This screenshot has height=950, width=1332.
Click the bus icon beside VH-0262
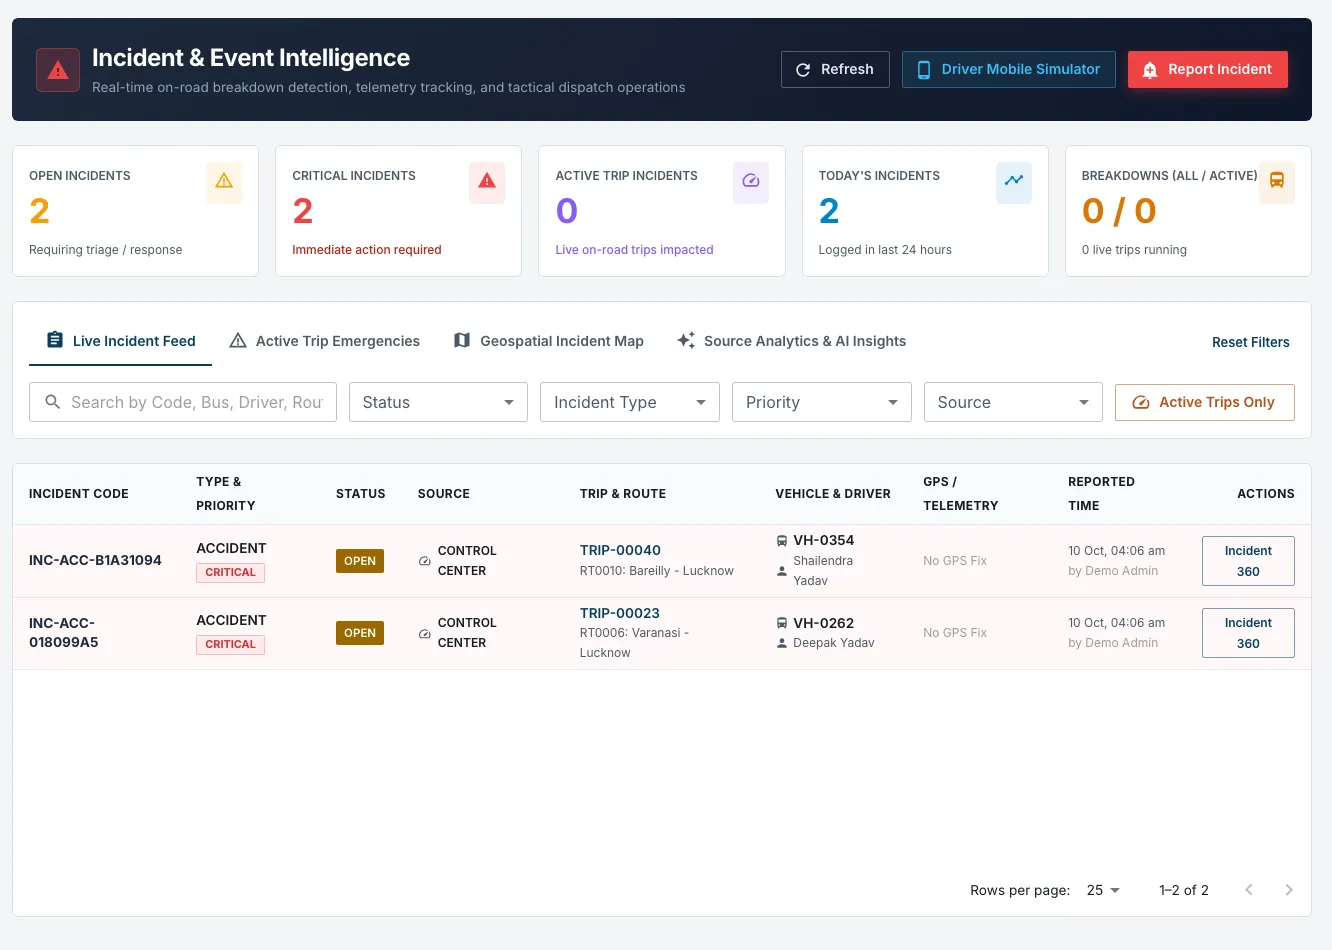782,623
